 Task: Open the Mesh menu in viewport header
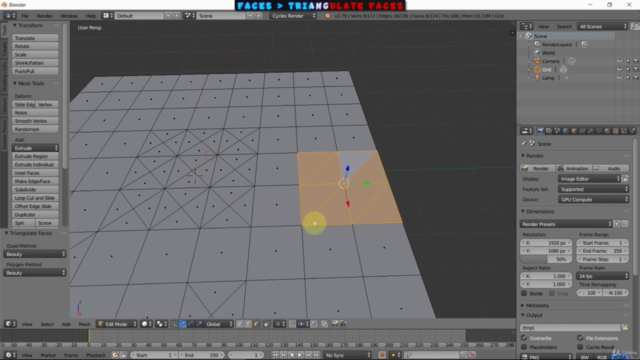point(84,324)
